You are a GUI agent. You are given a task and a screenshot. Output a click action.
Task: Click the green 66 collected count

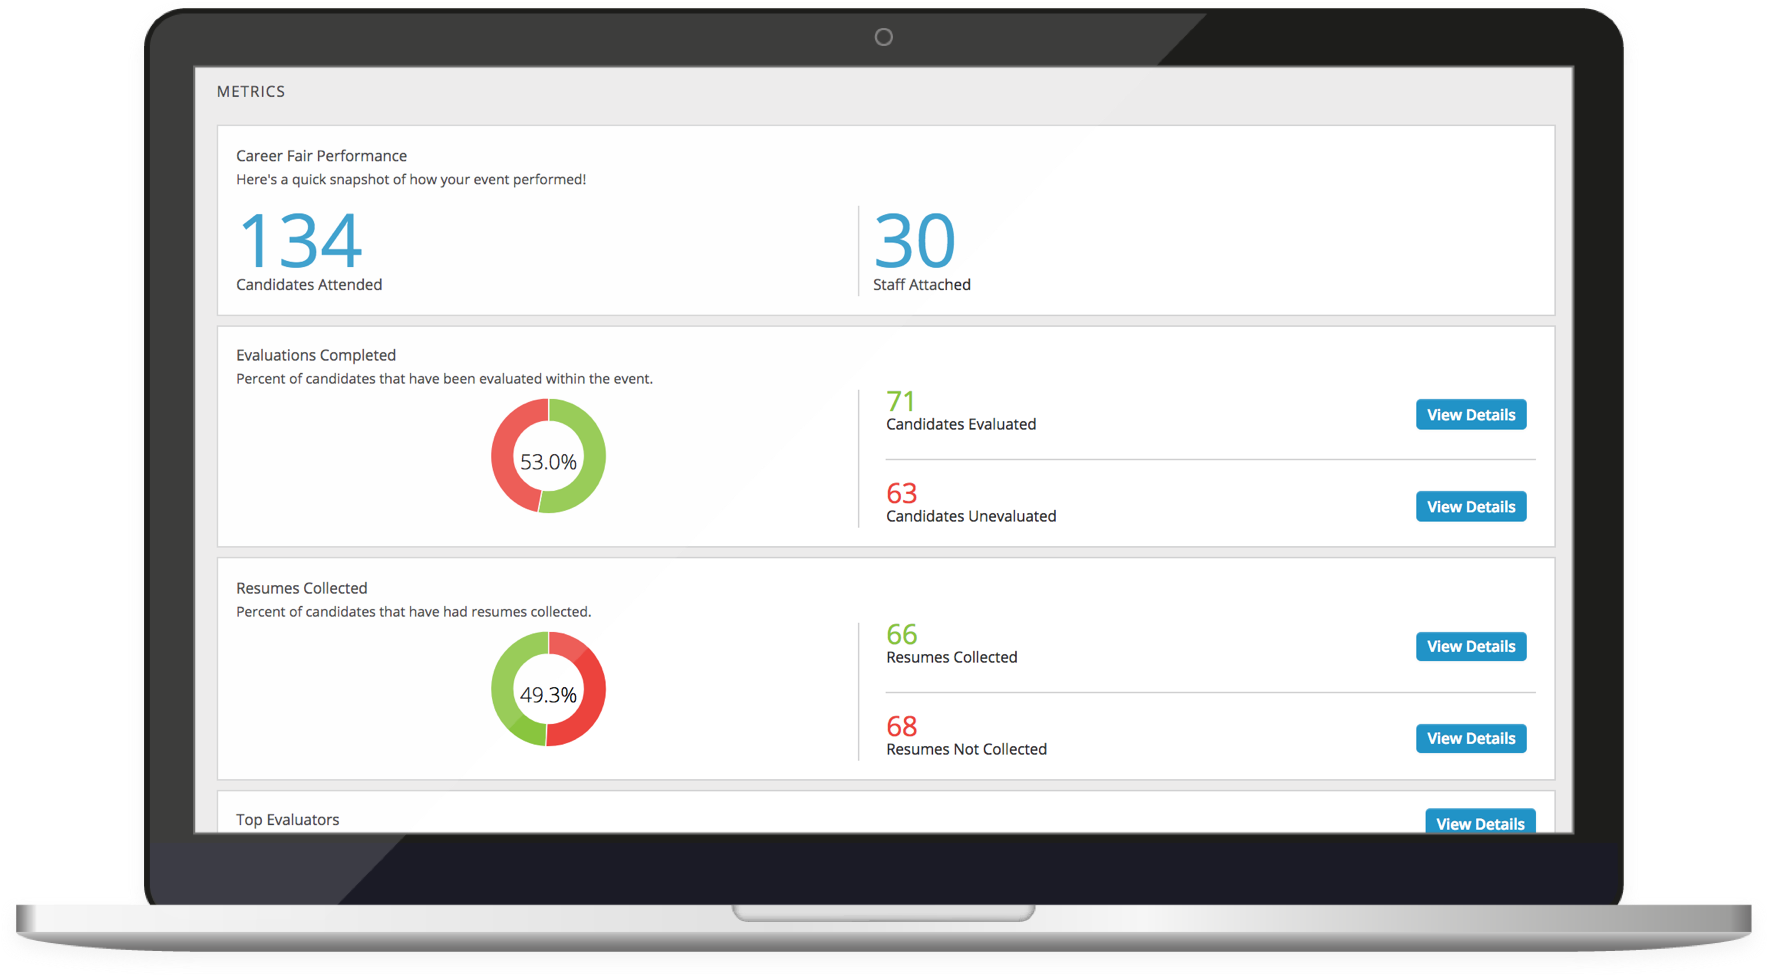point(901,634)
